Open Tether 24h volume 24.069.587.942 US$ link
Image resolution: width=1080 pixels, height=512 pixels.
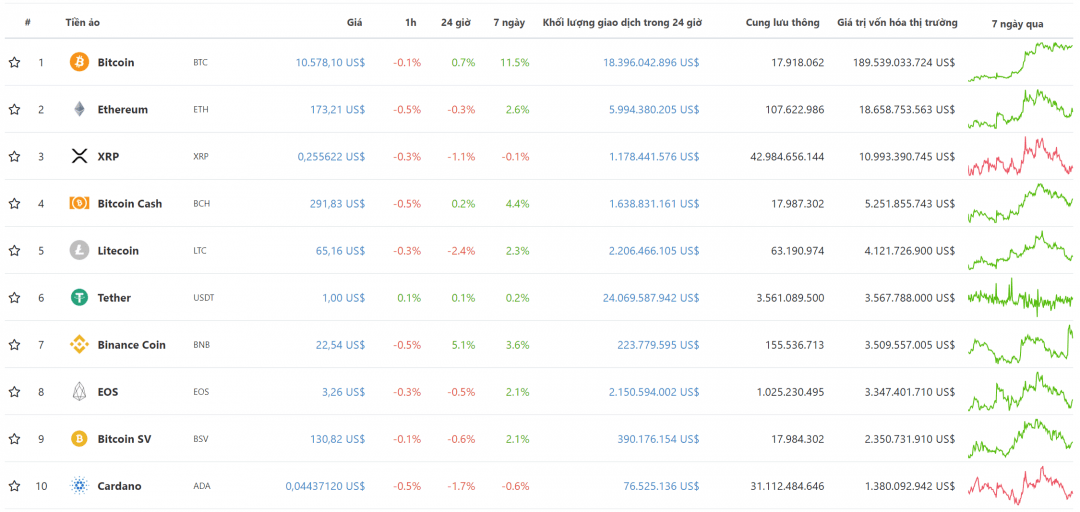point(650,298)
